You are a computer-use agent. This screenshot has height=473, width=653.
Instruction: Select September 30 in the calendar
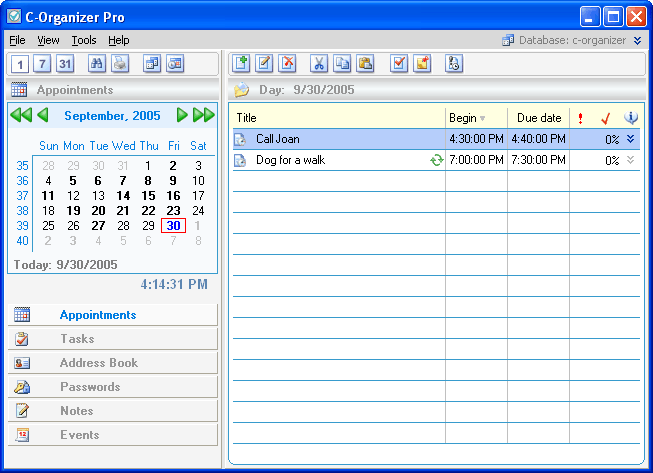click(173, 226)
